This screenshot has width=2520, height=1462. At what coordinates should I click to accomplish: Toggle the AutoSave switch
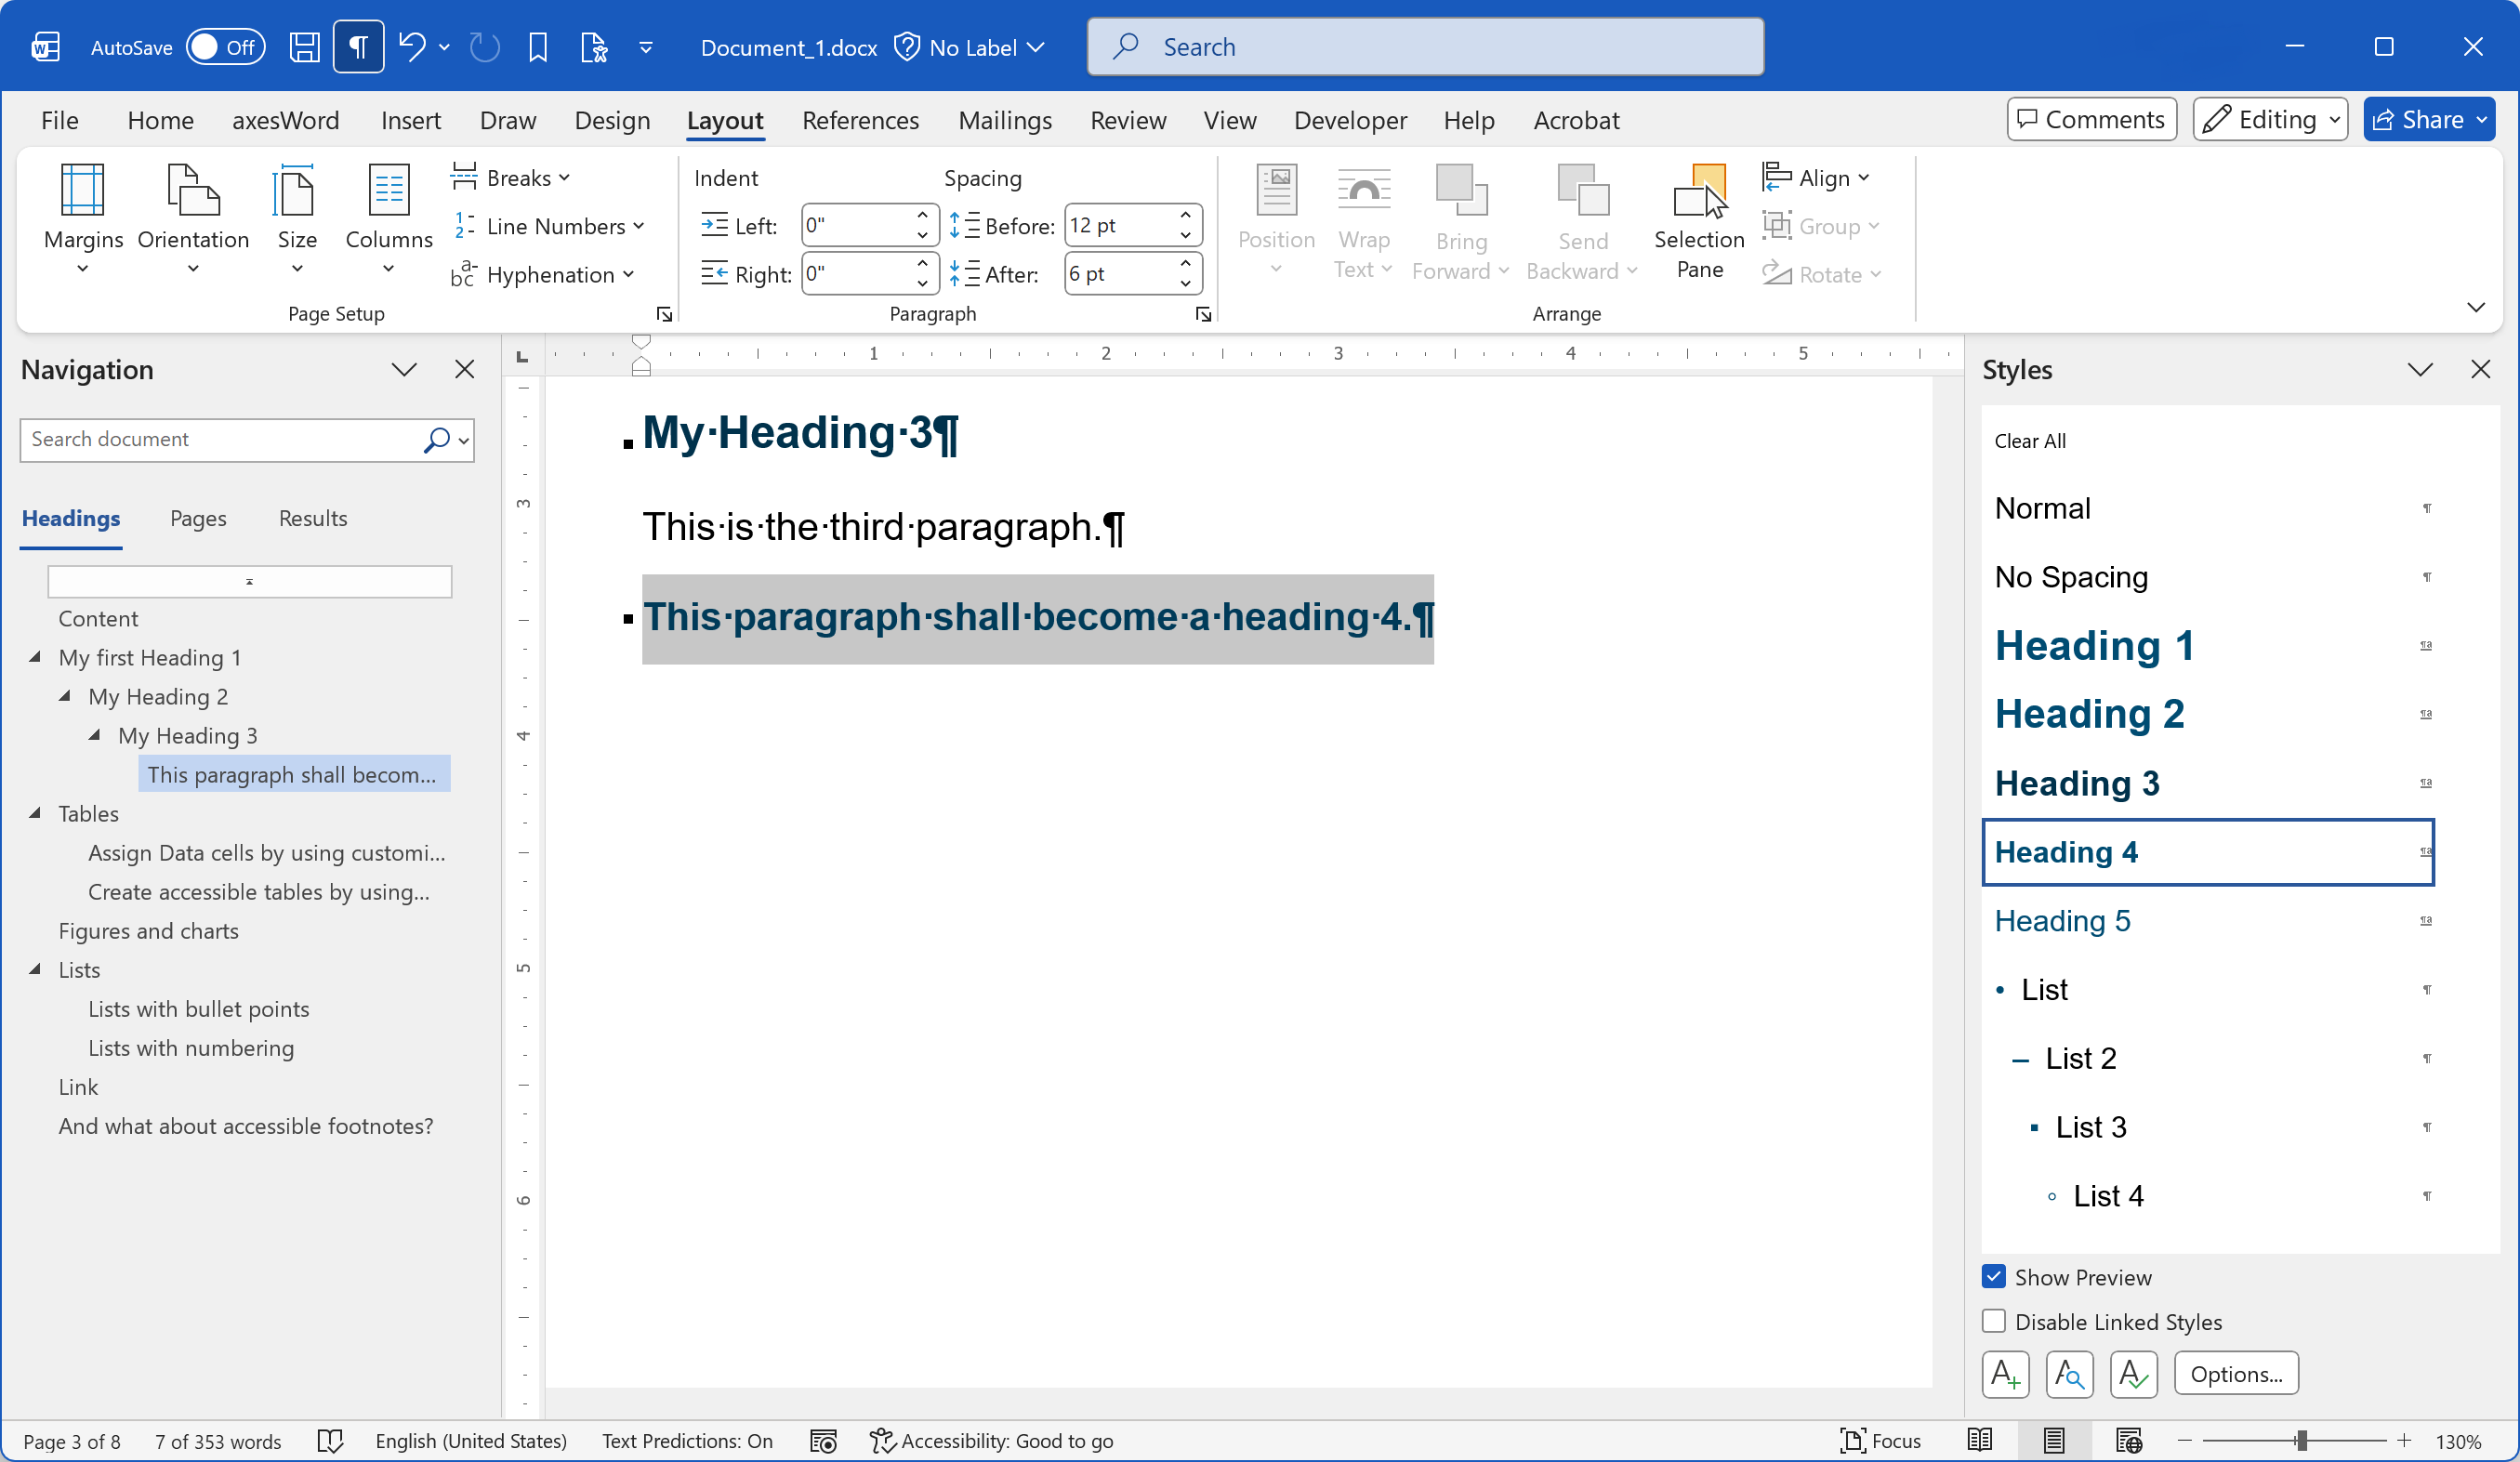point(225,47)
